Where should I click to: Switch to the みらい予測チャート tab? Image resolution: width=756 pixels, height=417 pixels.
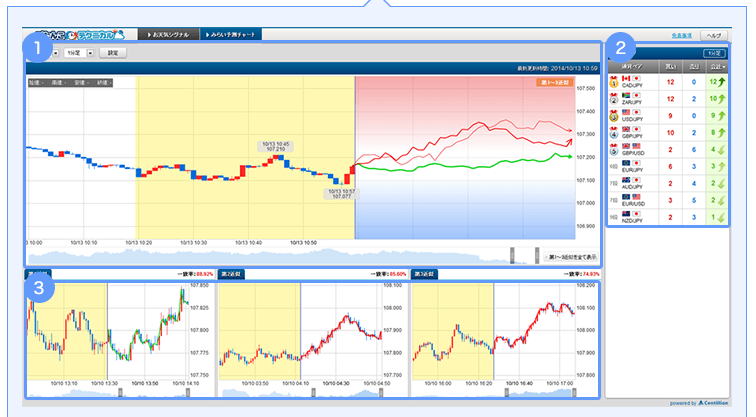pyautogui.click(x=231, y=34)
